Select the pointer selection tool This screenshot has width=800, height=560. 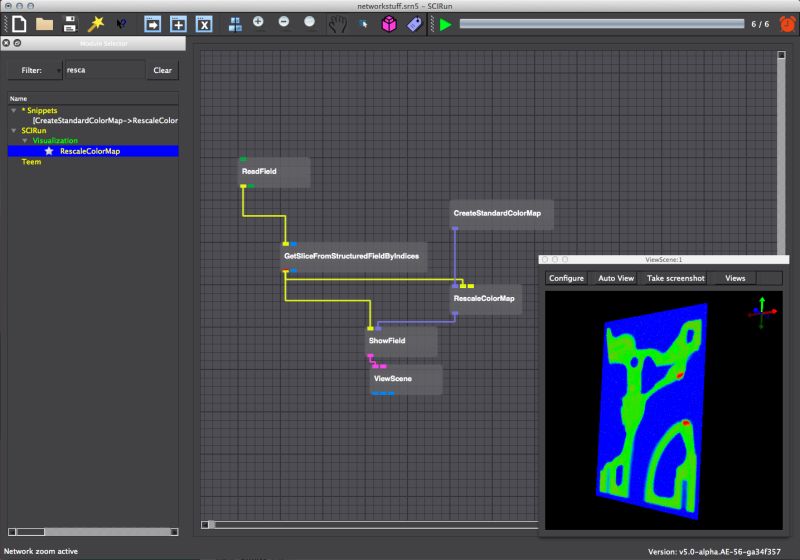[363, 24]
